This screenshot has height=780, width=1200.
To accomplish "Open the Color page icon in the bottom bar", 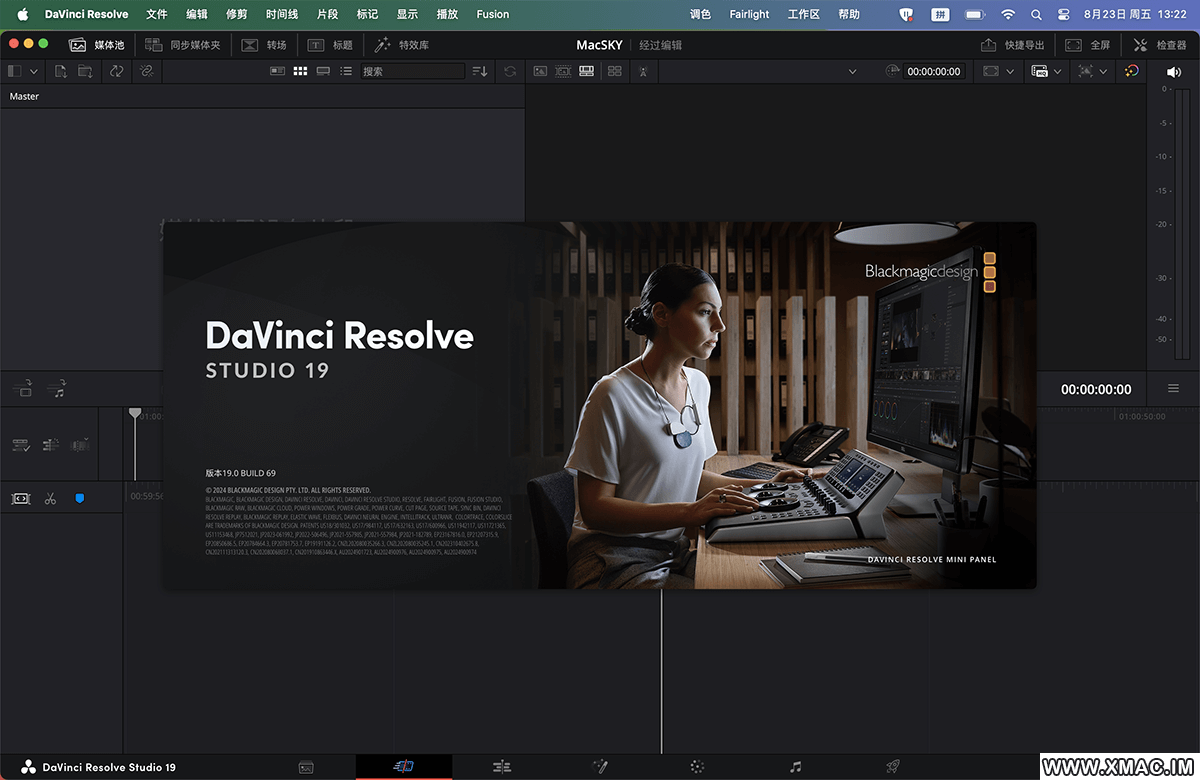I will [x=697, y=767].
